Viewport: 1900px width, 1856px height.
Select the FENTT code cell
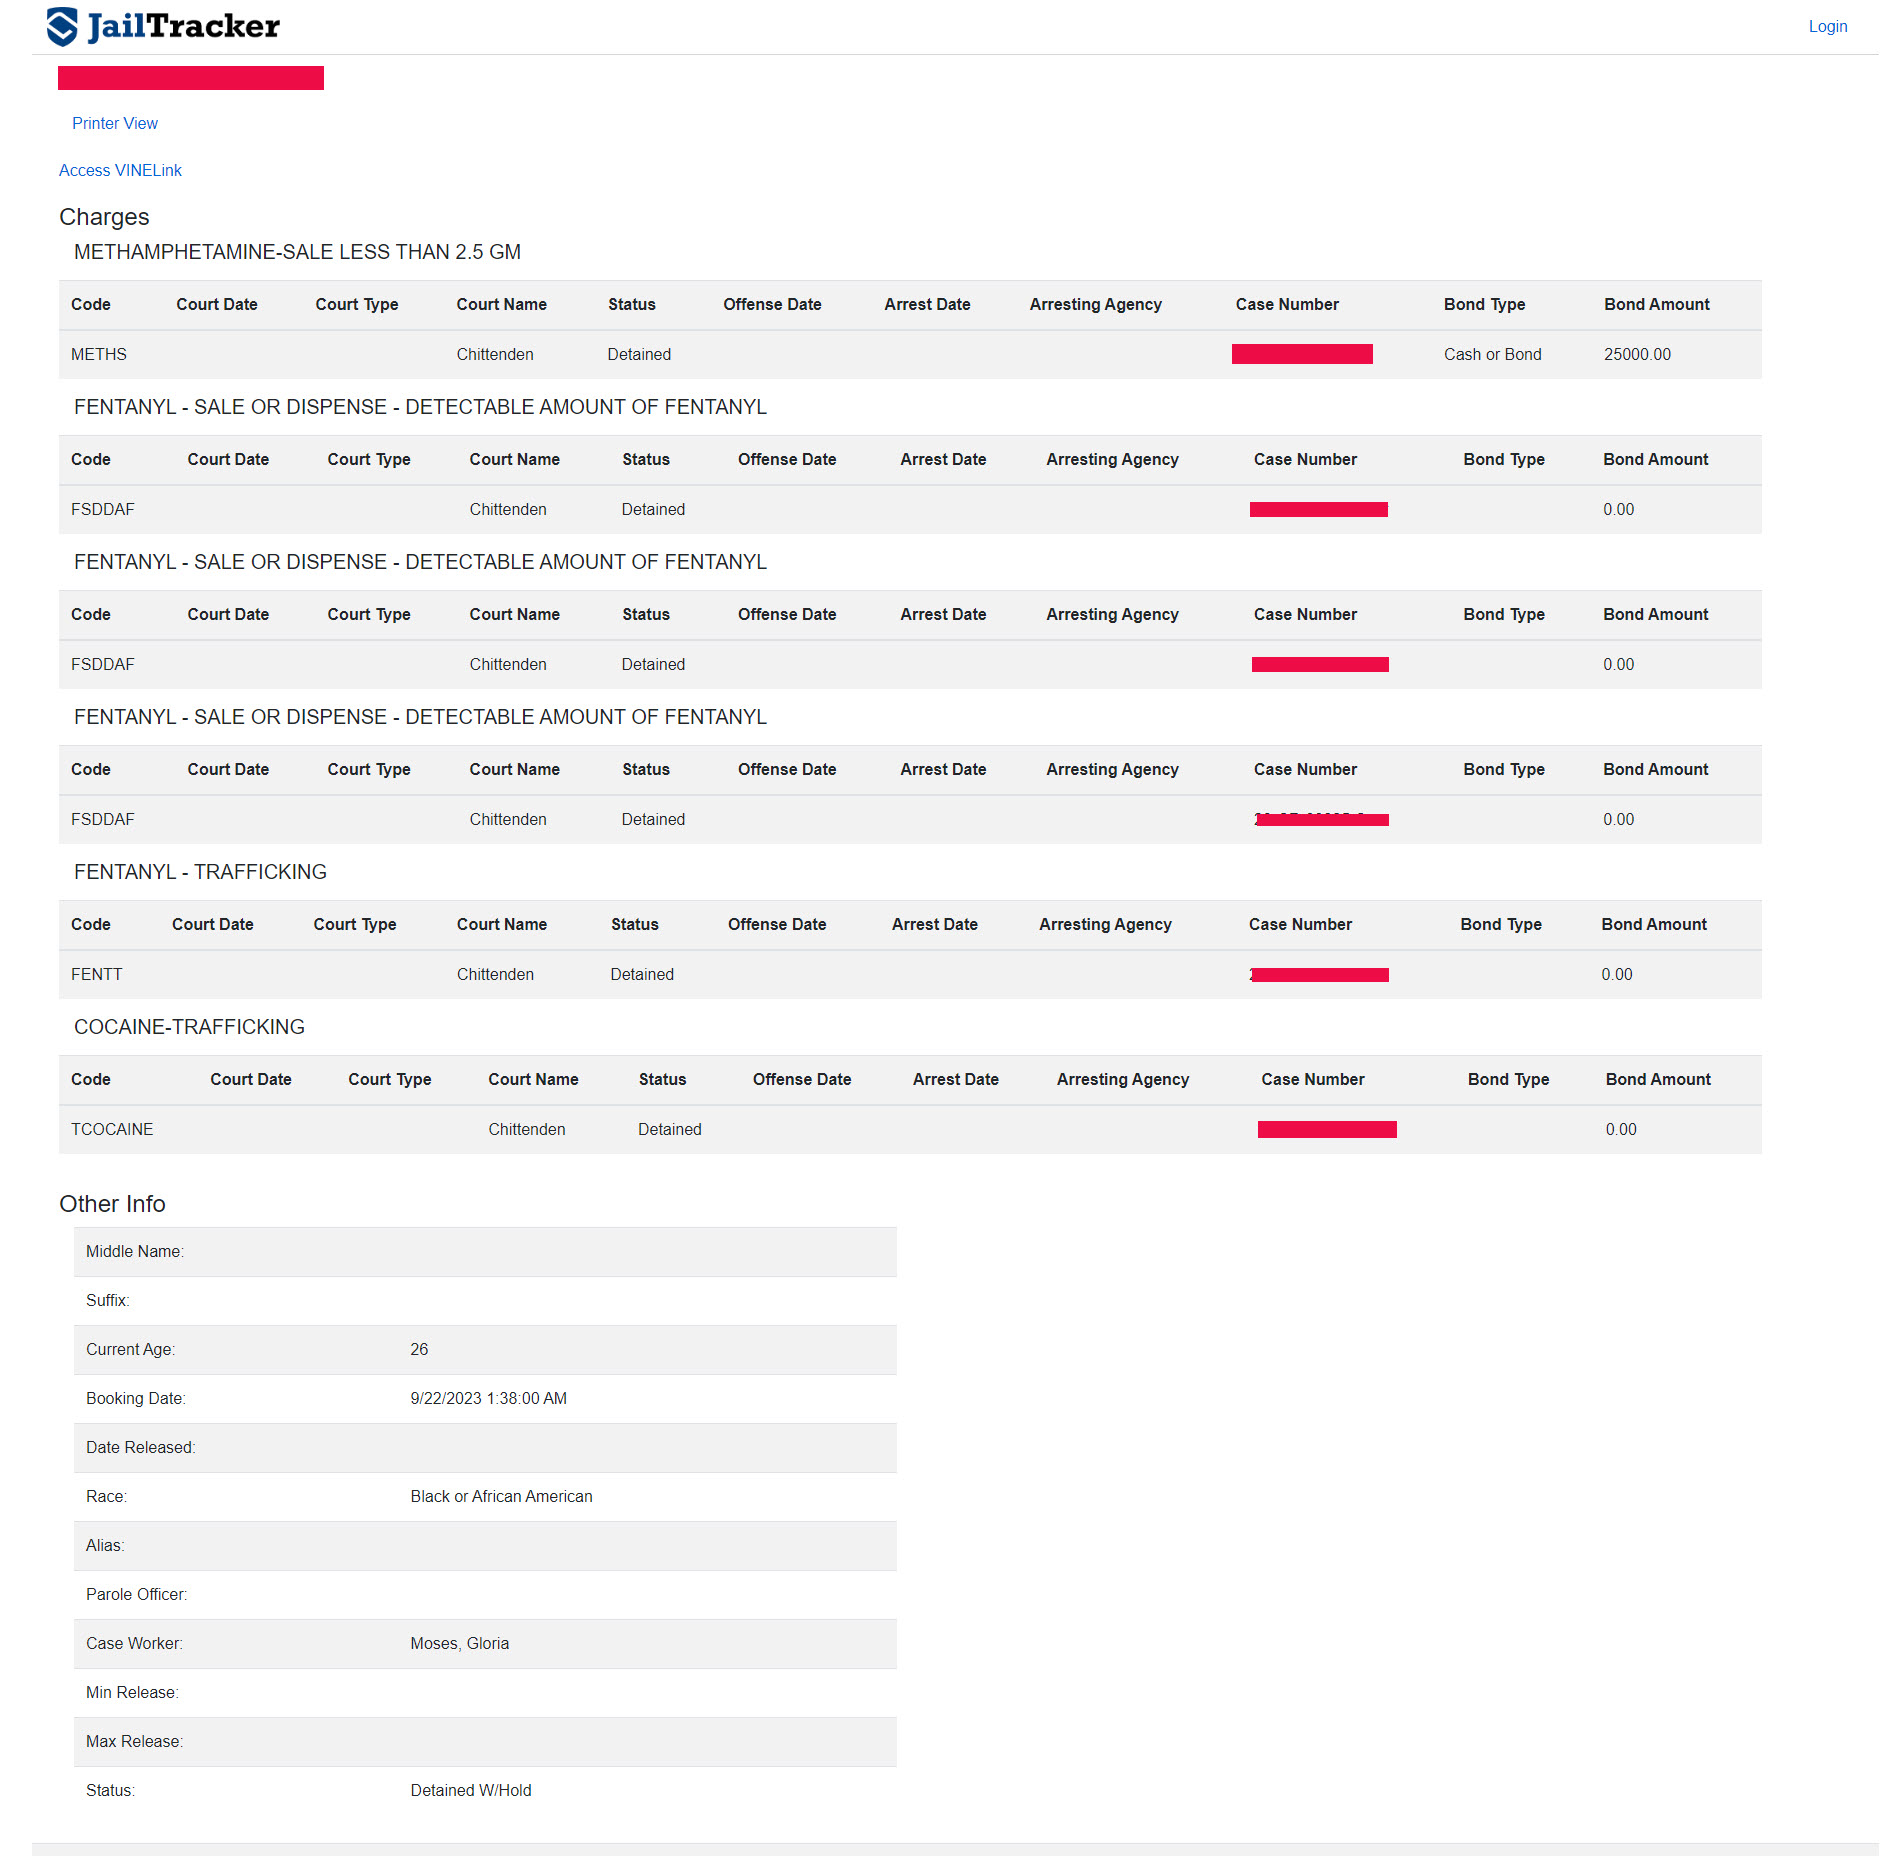[97, 974]
